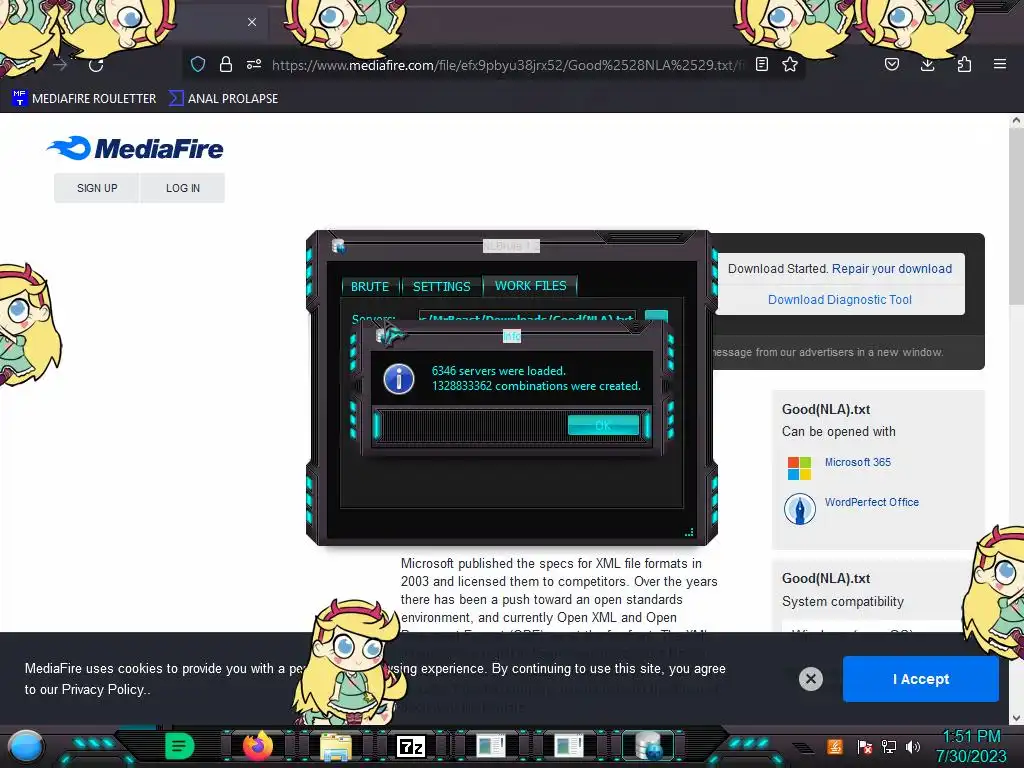
Task: Toggle reader view icon
Action: [761, 64]
